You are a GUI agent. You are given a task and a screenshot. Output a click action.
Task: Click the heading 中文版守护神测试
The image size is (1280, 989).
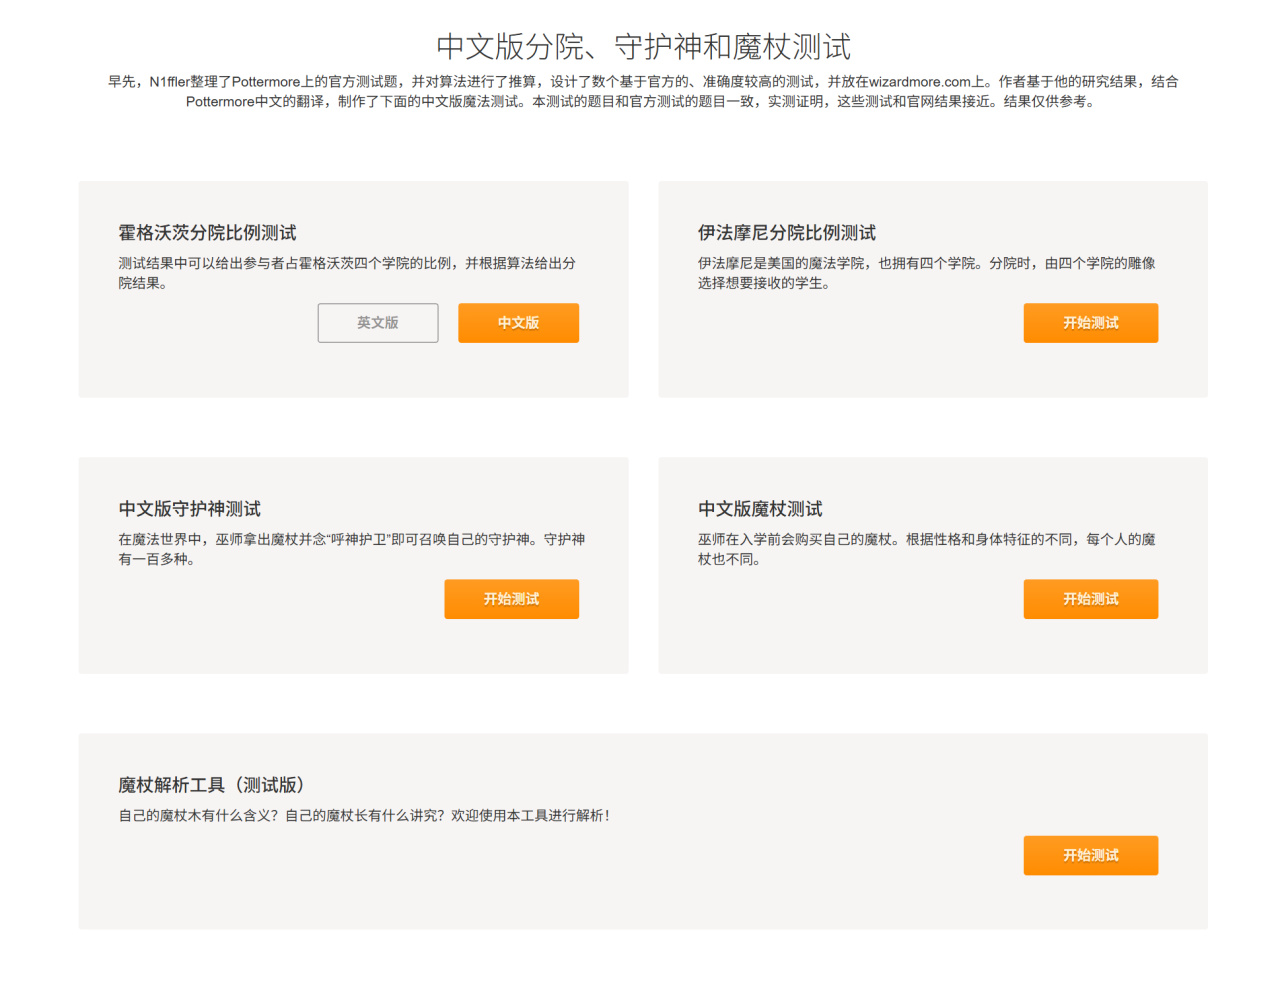tap(190, 509)
